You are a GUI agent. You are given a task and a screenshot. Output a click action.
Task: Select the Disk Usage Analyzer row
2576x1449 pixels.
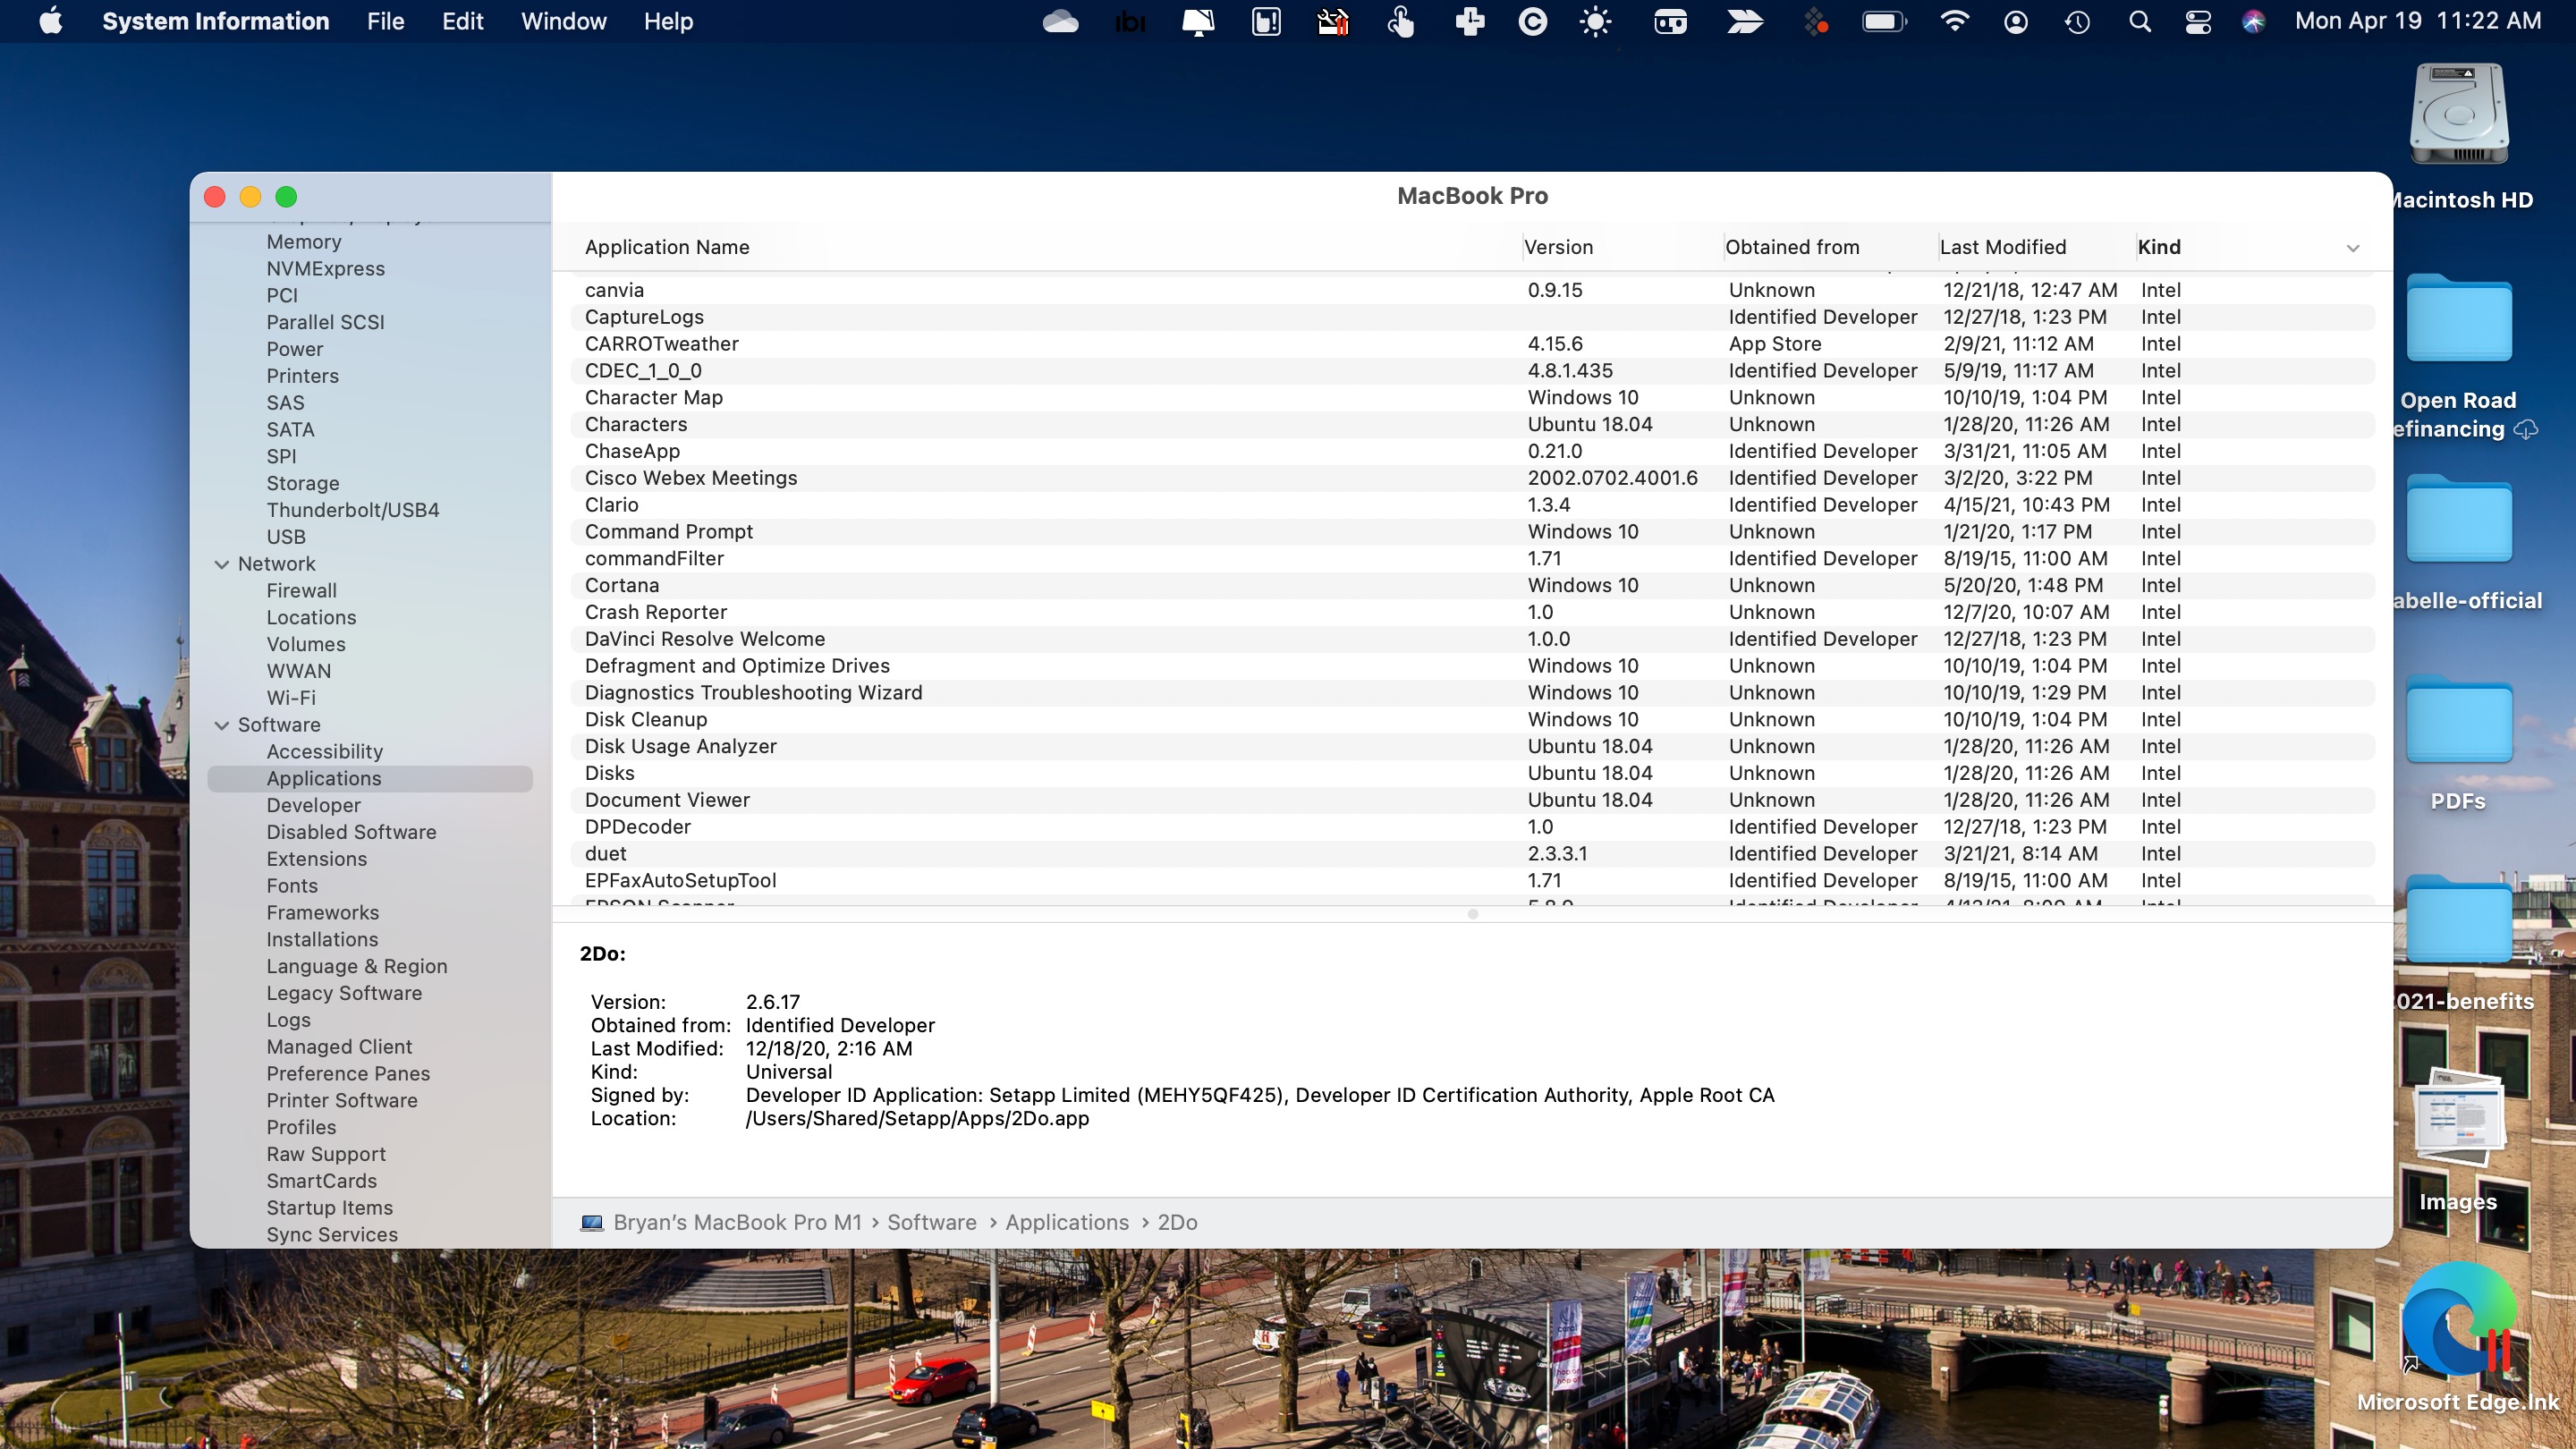click(x=1472, y=746)
